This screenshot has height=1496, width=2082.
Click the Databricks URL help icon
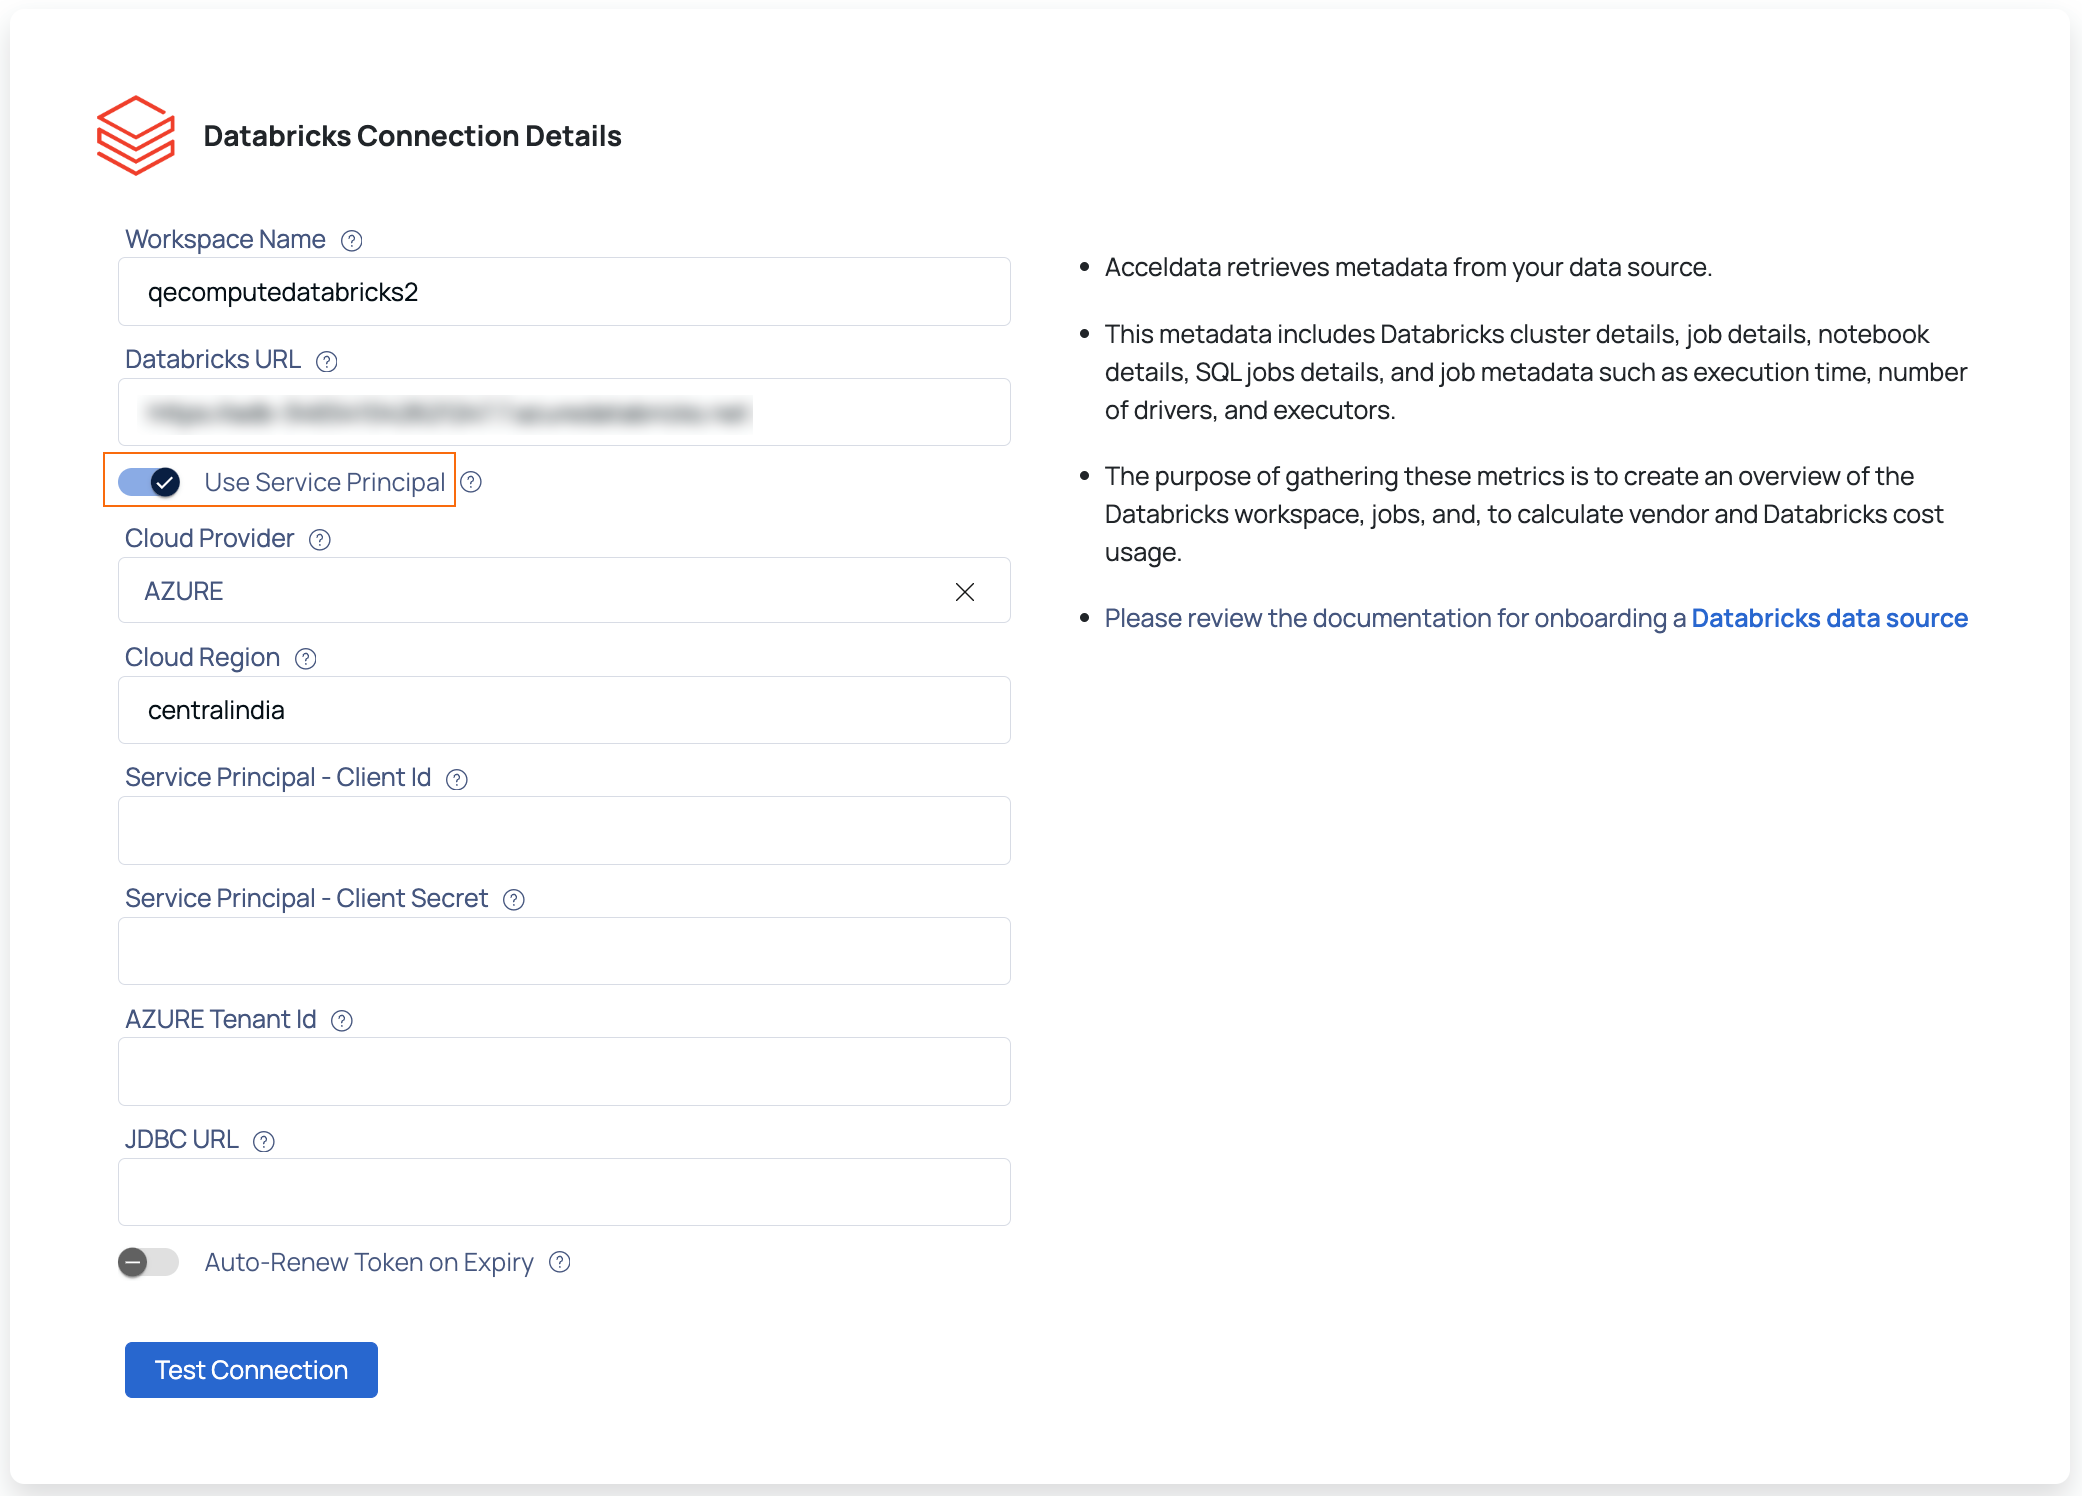coord(326,361)
